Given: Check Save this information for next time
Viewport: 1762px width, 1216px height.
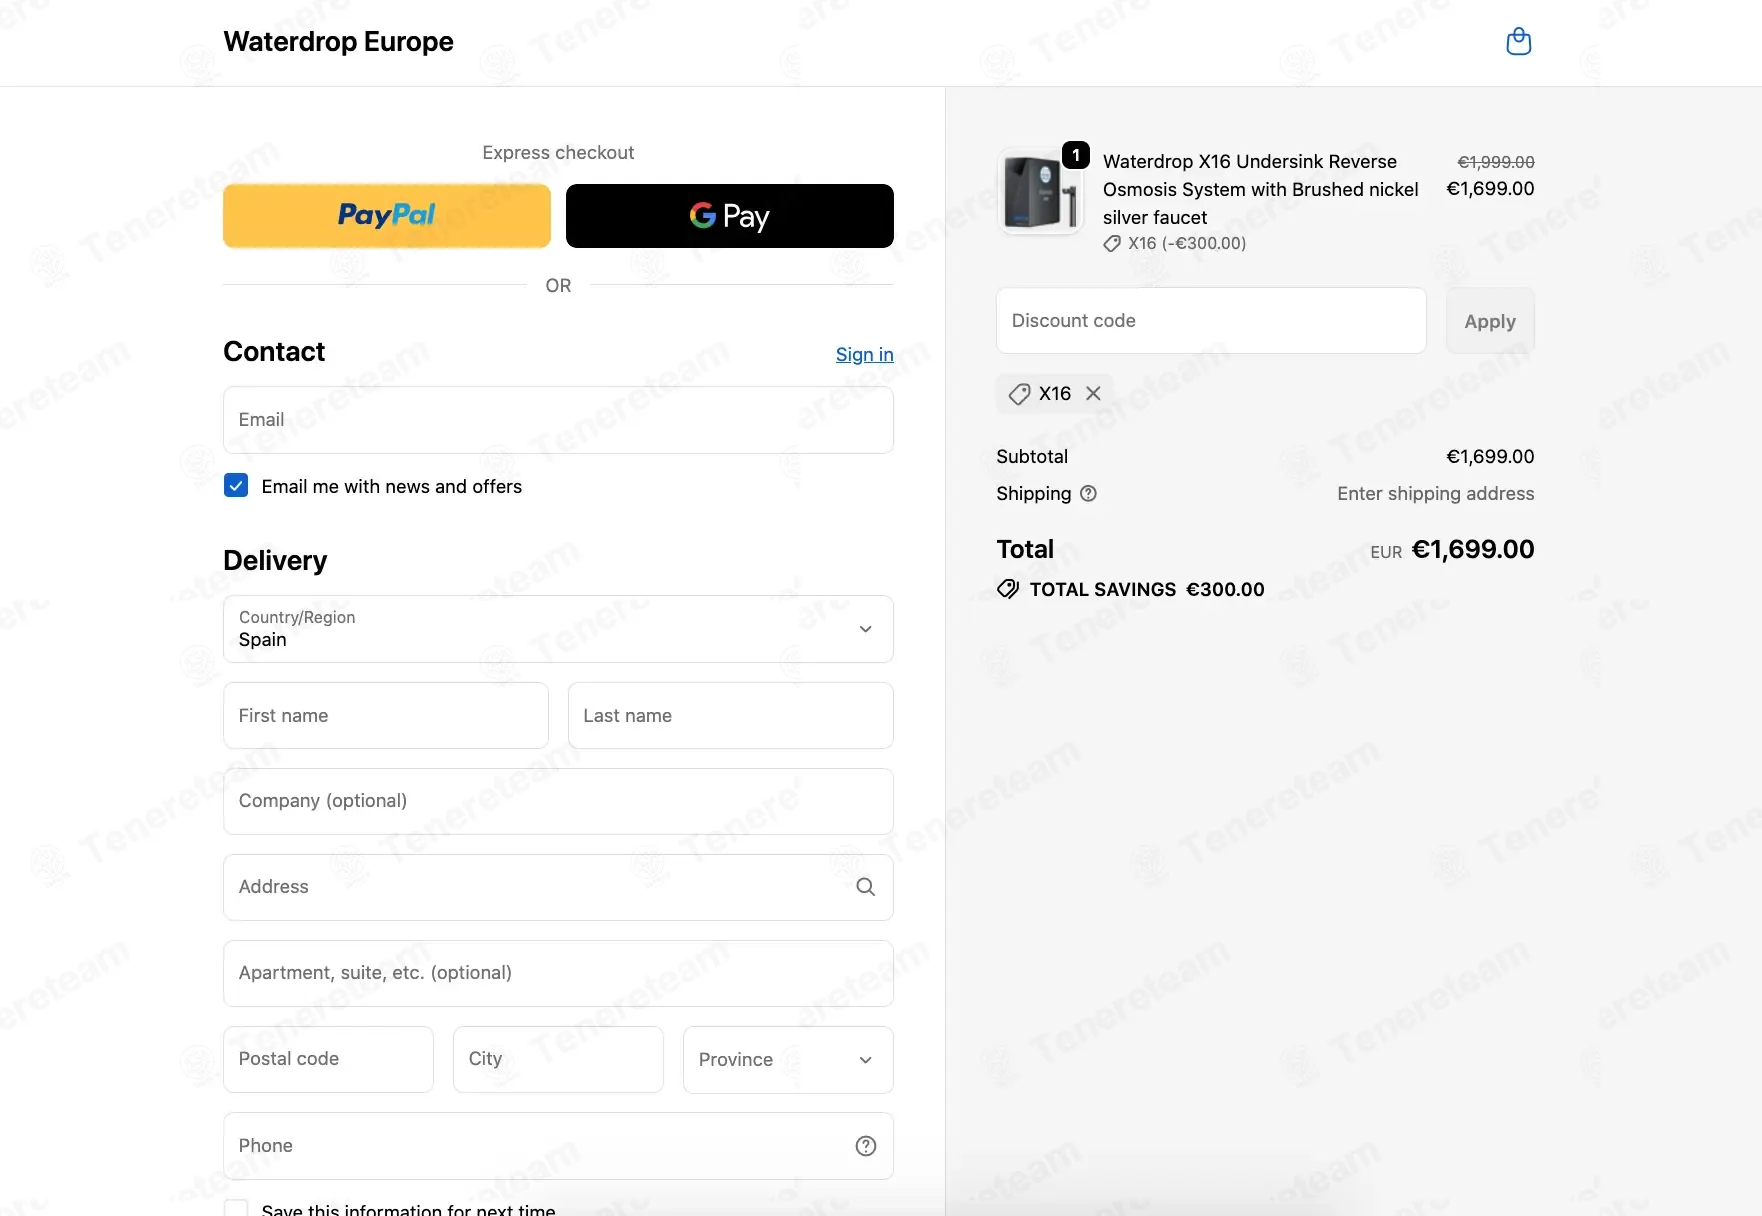Looking at the screenshot, I should coord(236,1209).
